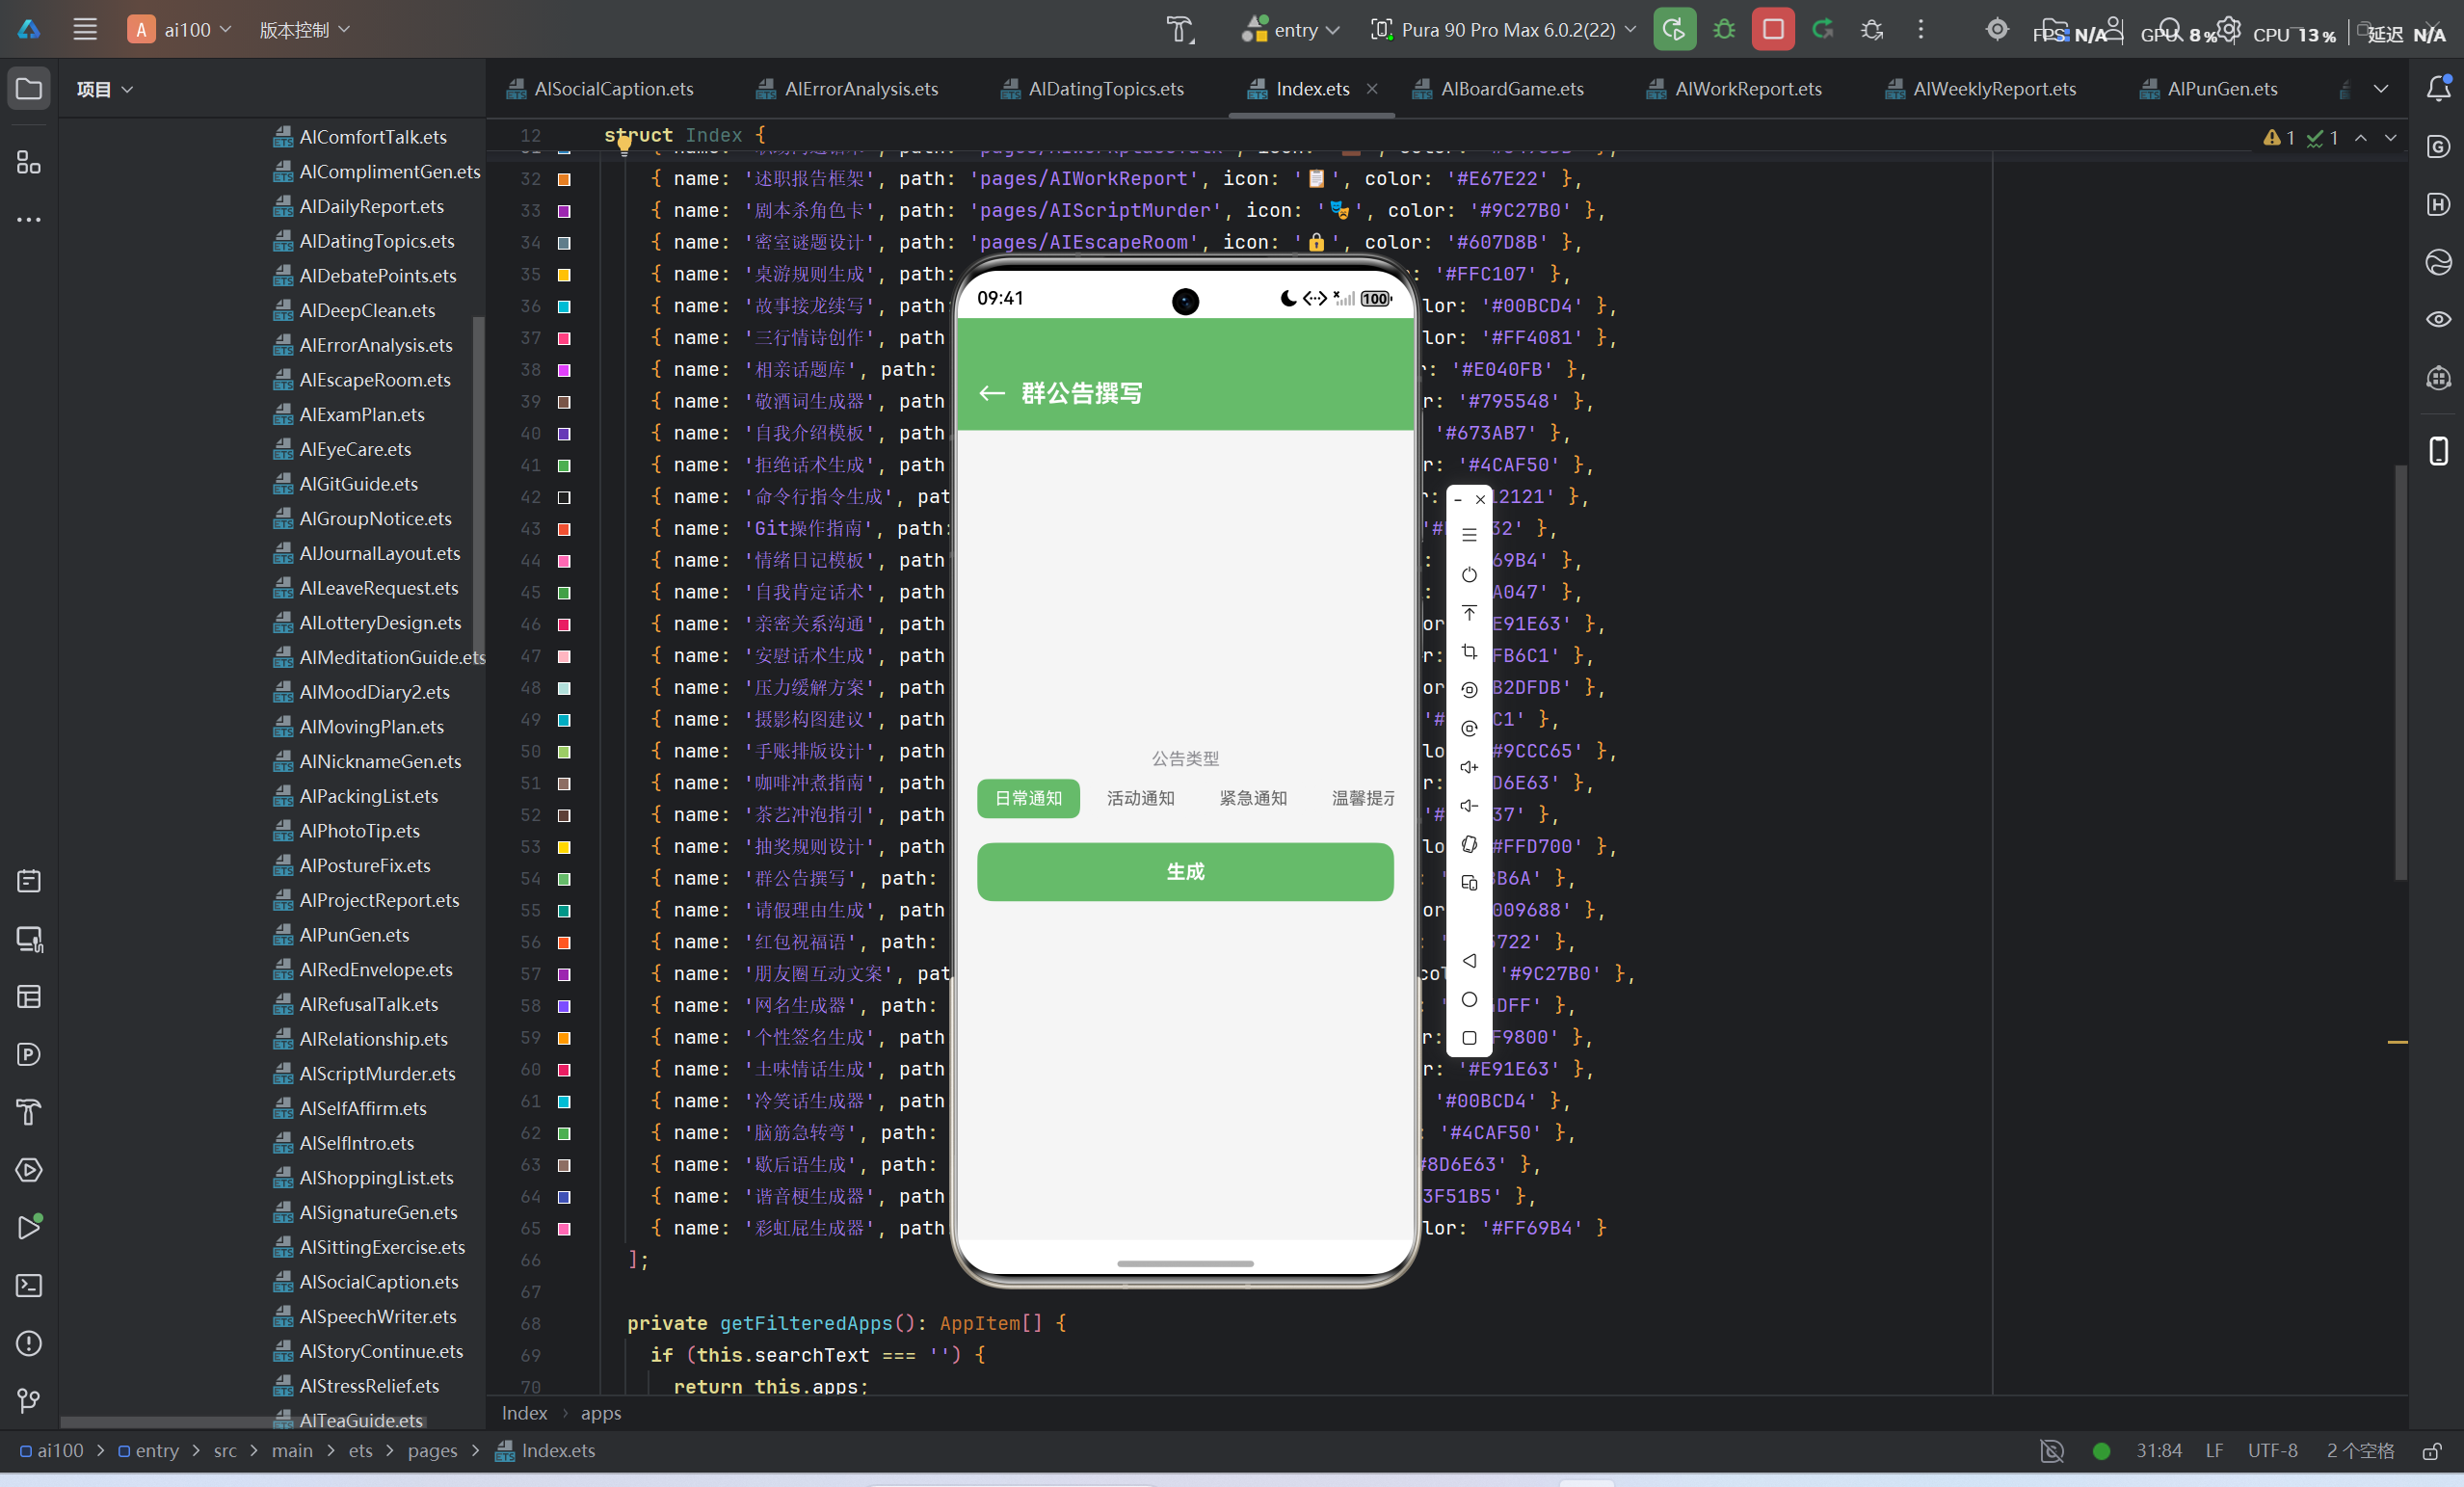Click the emulator back triangle
This screenshot has width=2464, height=1487.
(1468, 960)
